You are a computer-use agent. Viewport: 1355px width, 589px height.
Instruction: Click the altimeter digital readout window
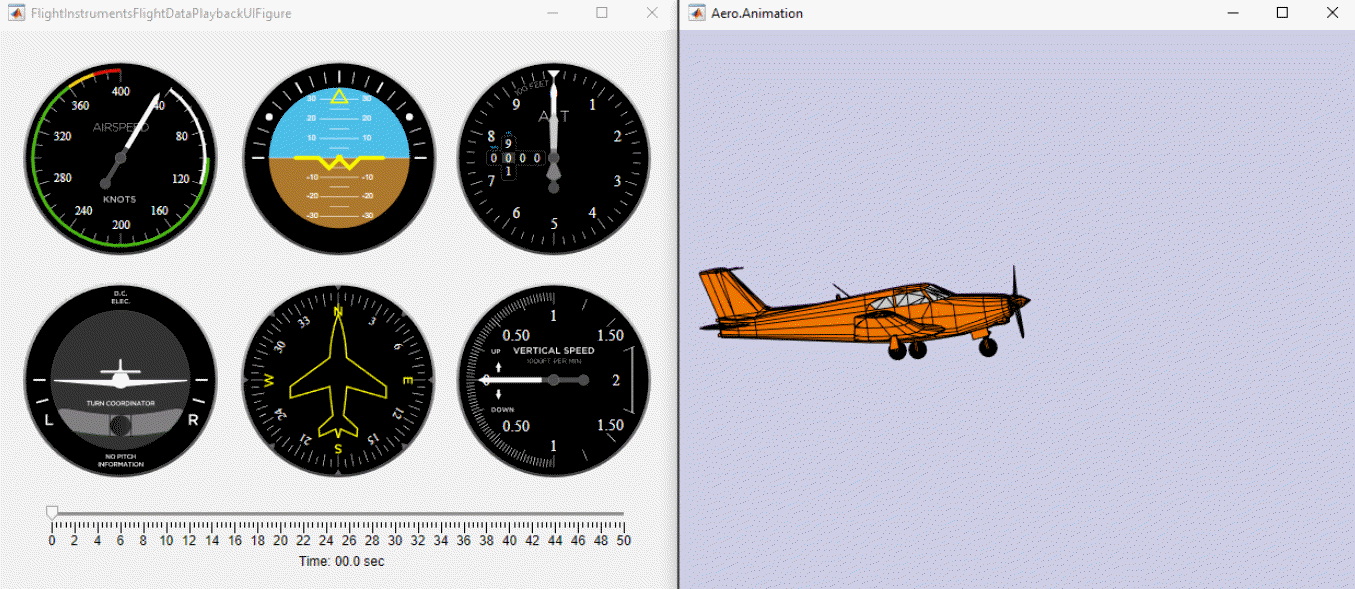[x=516, y=158]
